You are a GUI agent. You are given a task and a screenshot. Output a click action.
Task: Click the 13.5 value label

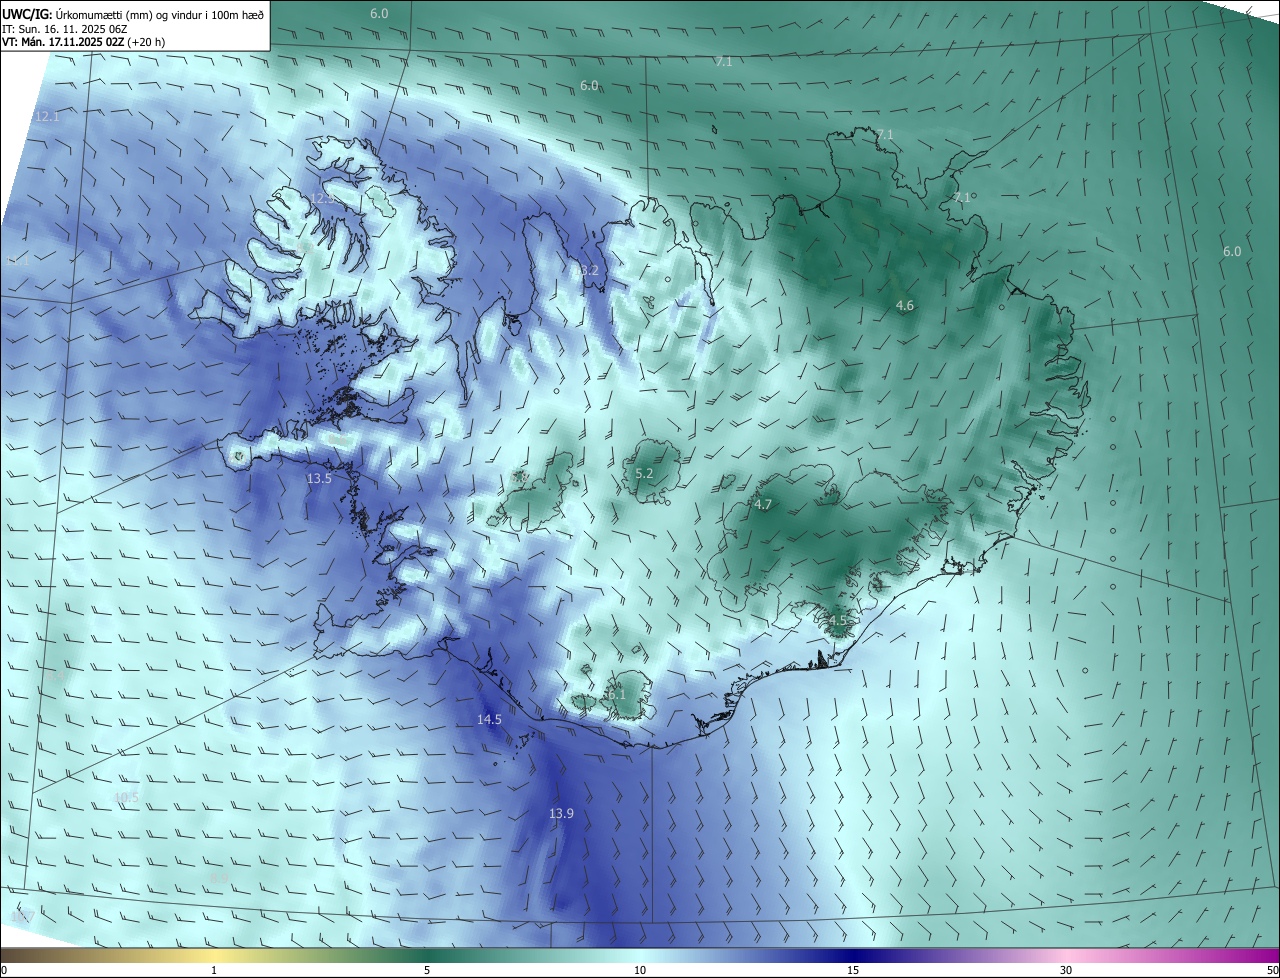coord(318,479)
